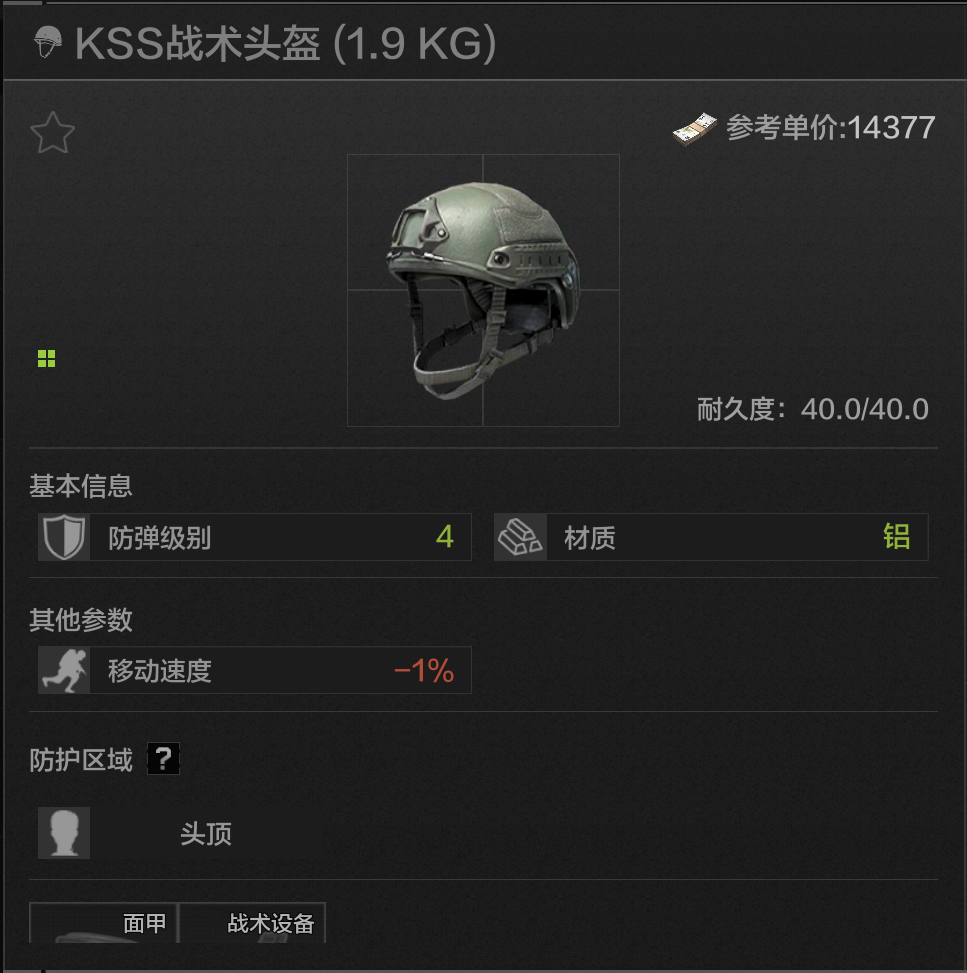Click the green four-square grid icon
This screenshot has width=967, height=973.
(x=47, y=358)
